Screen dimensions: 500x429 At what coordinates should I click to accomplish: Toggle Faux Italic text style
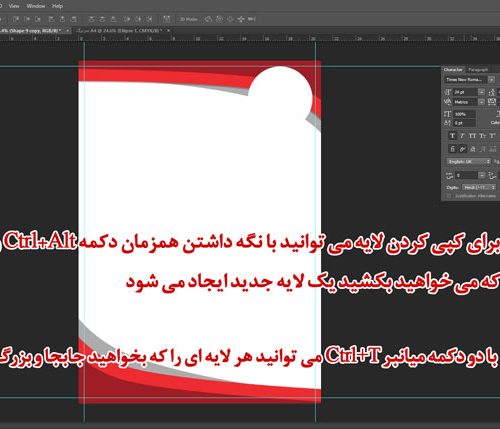click(x=462, y=136)
